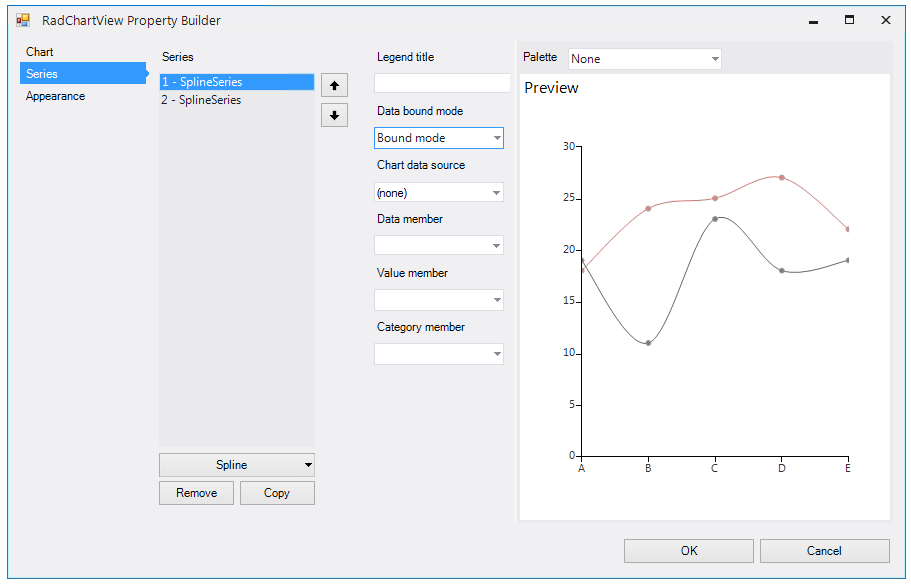911x588 pixels.
Task: Select the Chart section in sidebar
Action: click(x=40, y=51)
